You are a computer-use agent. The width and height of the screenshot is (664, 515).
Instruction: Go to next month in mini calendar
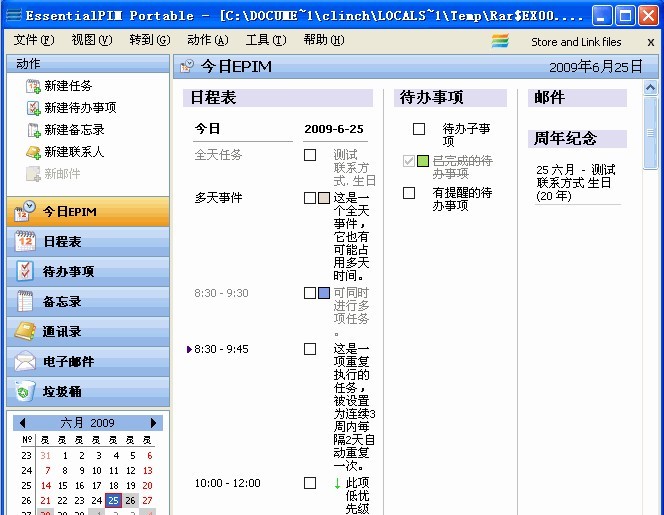click(154, 423)
